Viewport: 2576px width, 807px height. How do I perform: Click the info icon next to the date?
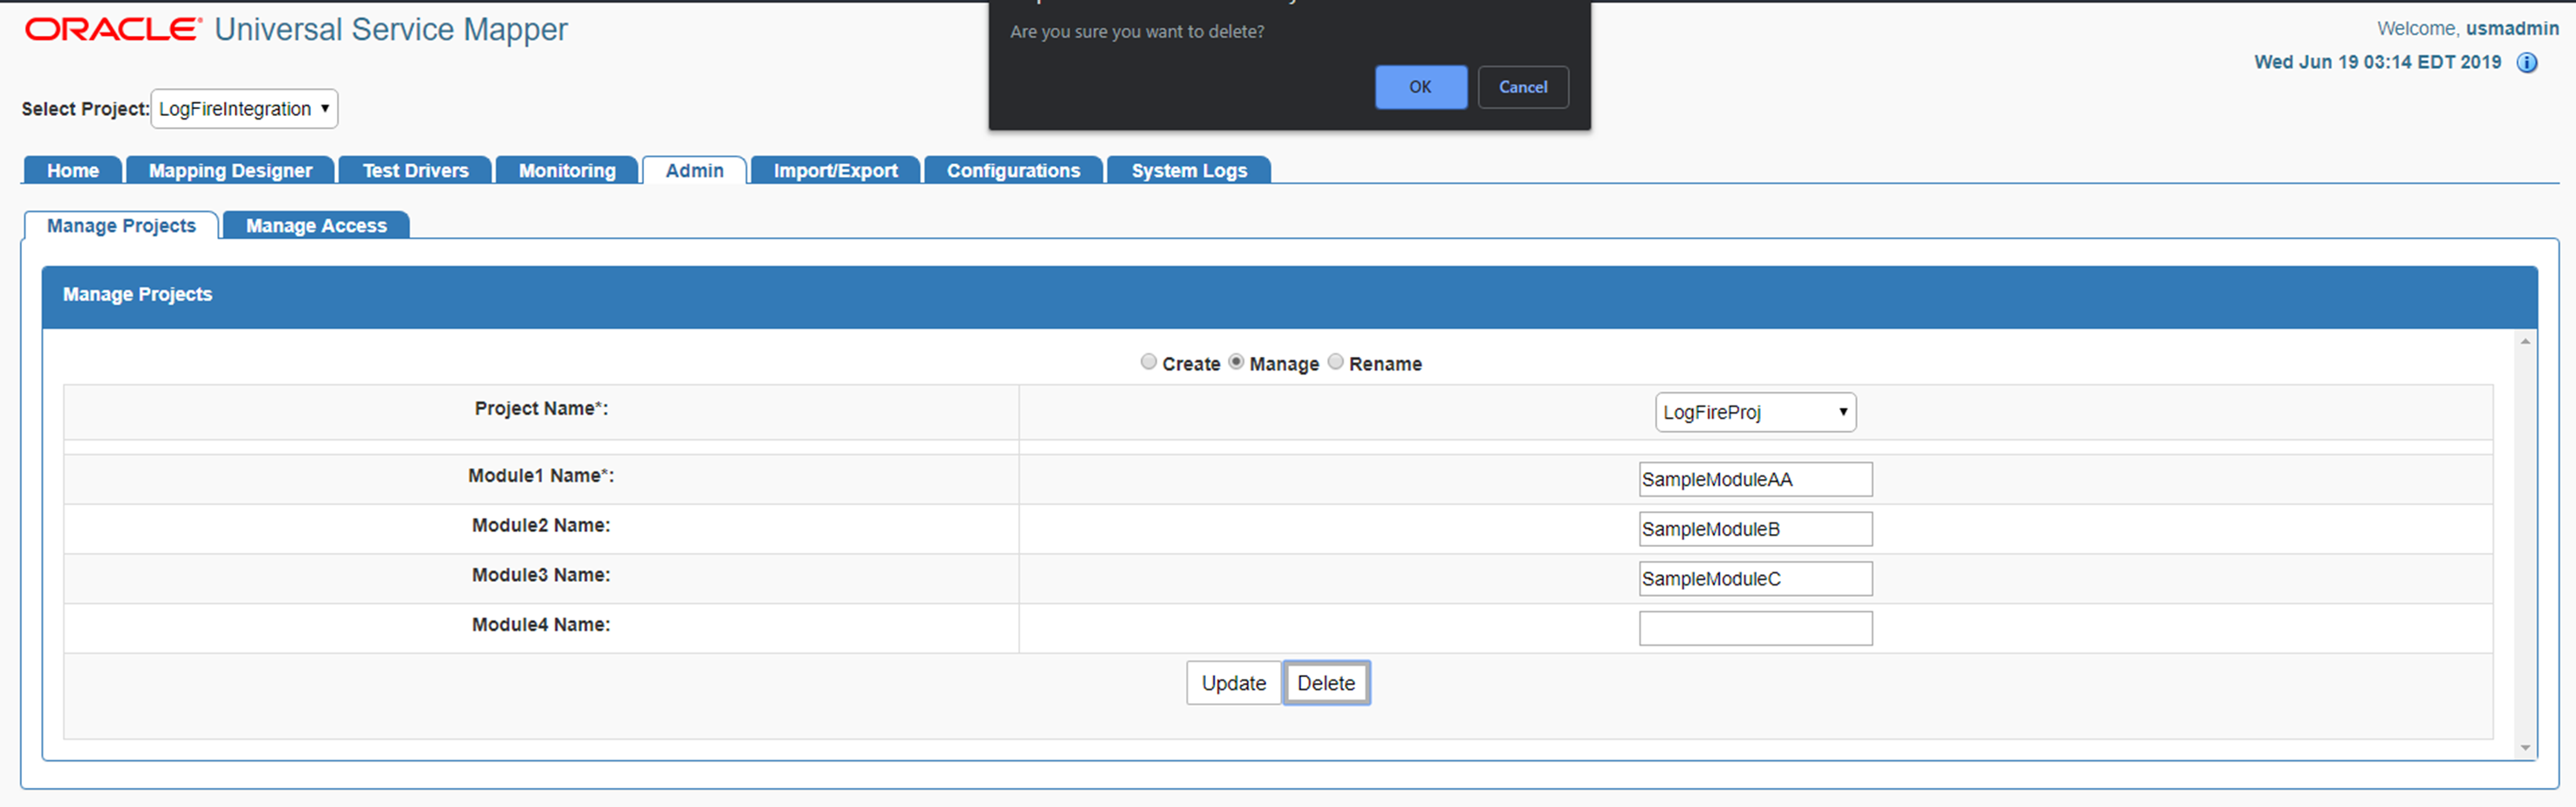click(x=2529, y=62)
